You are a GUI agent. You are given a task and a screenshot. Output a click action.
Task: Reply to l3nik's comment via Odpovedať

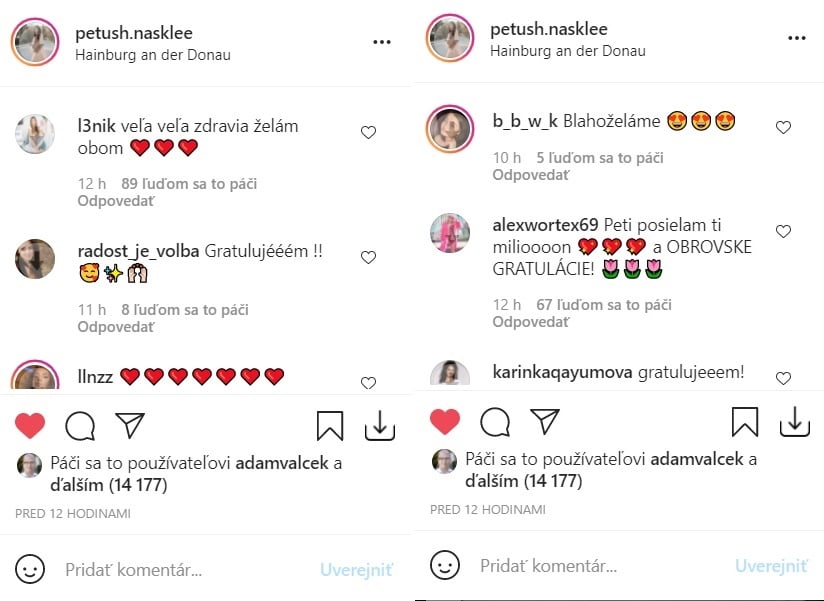116,201
